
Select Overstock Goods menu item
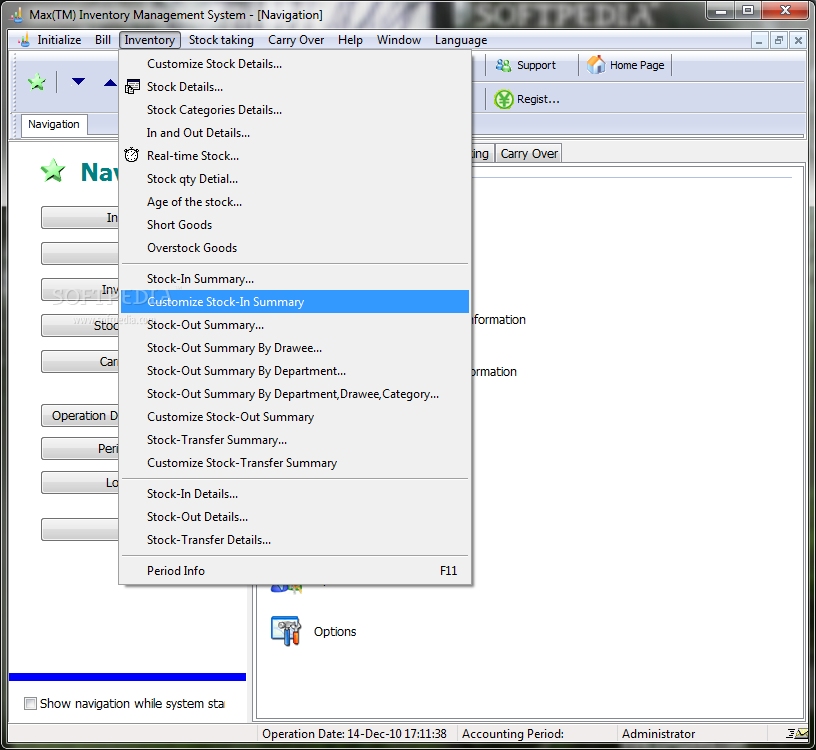(x=295, y=248)
